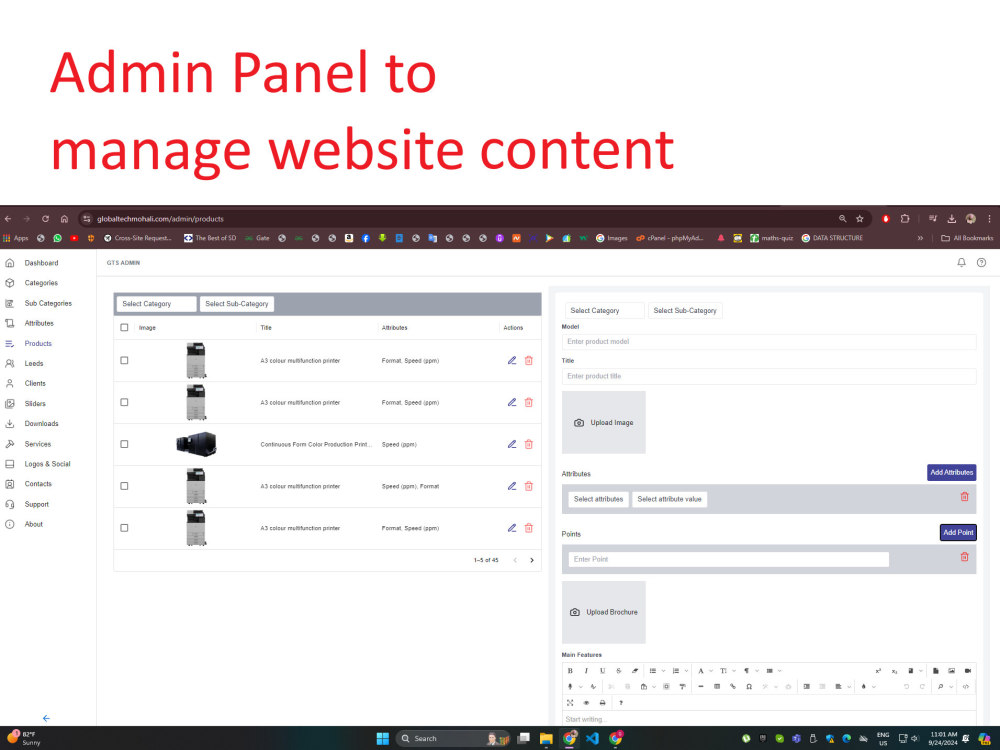
Task: Focus the Enter product title field
Action: [x=768, y=376]
